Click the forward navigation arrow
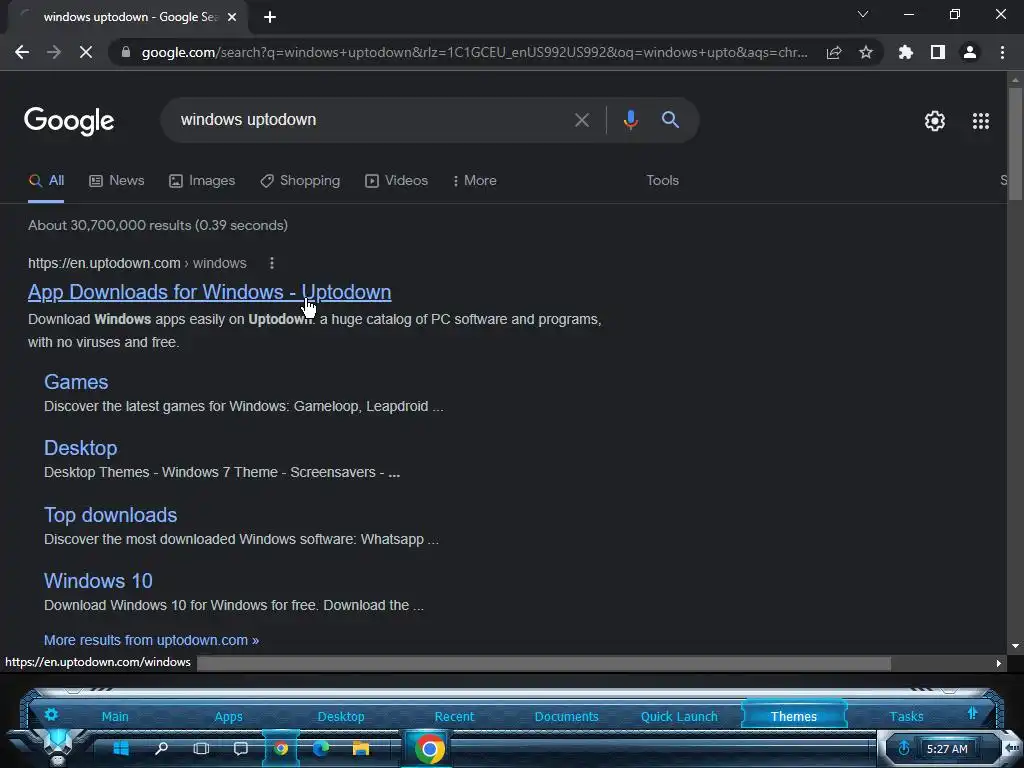Viewport: 1024px width, 768px height. click(x=54, y=52)
